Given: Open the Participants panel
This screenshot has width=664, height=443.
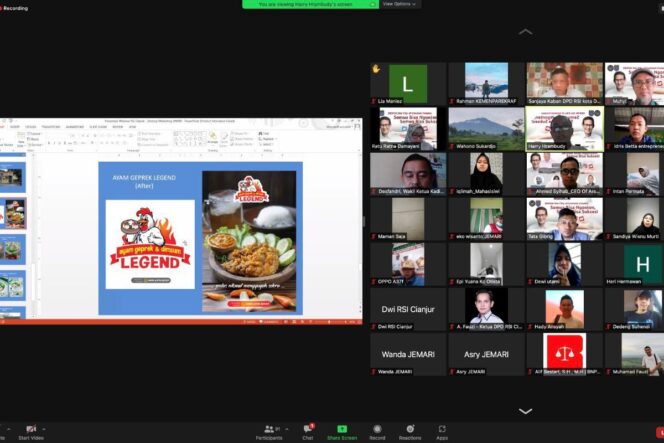Looking at the screenshot, I should click(x=268, y=431).
